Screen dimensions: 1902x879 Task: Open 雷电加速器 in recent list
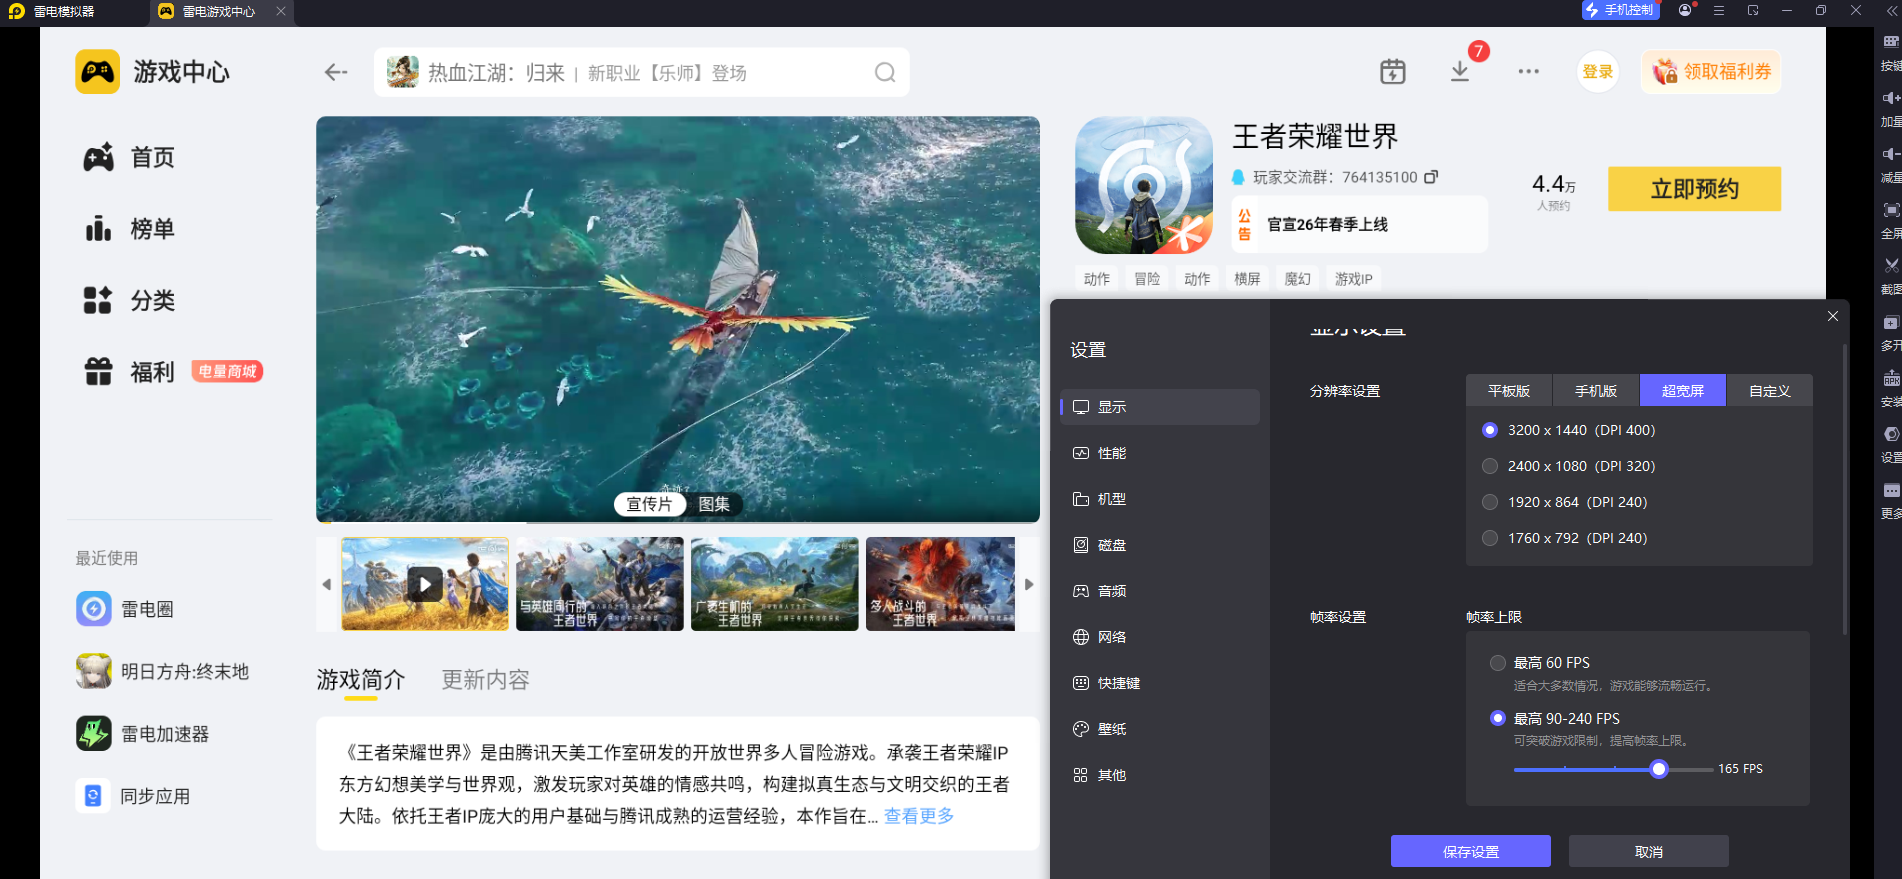click(143, 733)
